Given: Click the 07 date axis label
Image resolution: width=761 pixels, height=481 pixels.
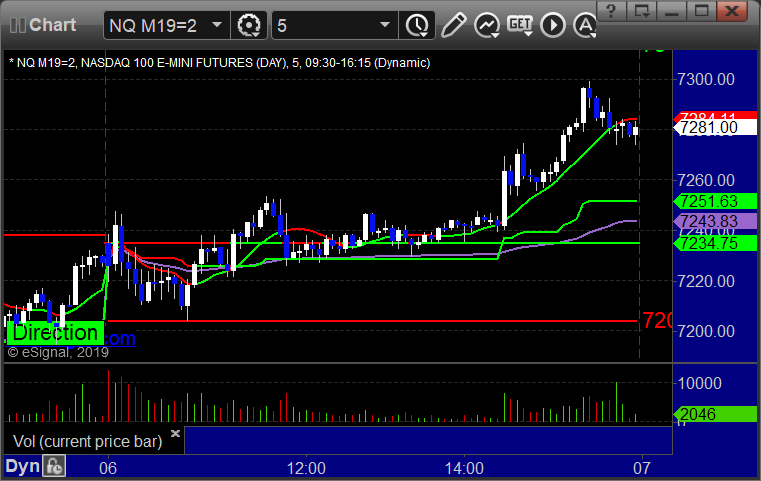Looking at the screenshot, I should coord(642,468).
